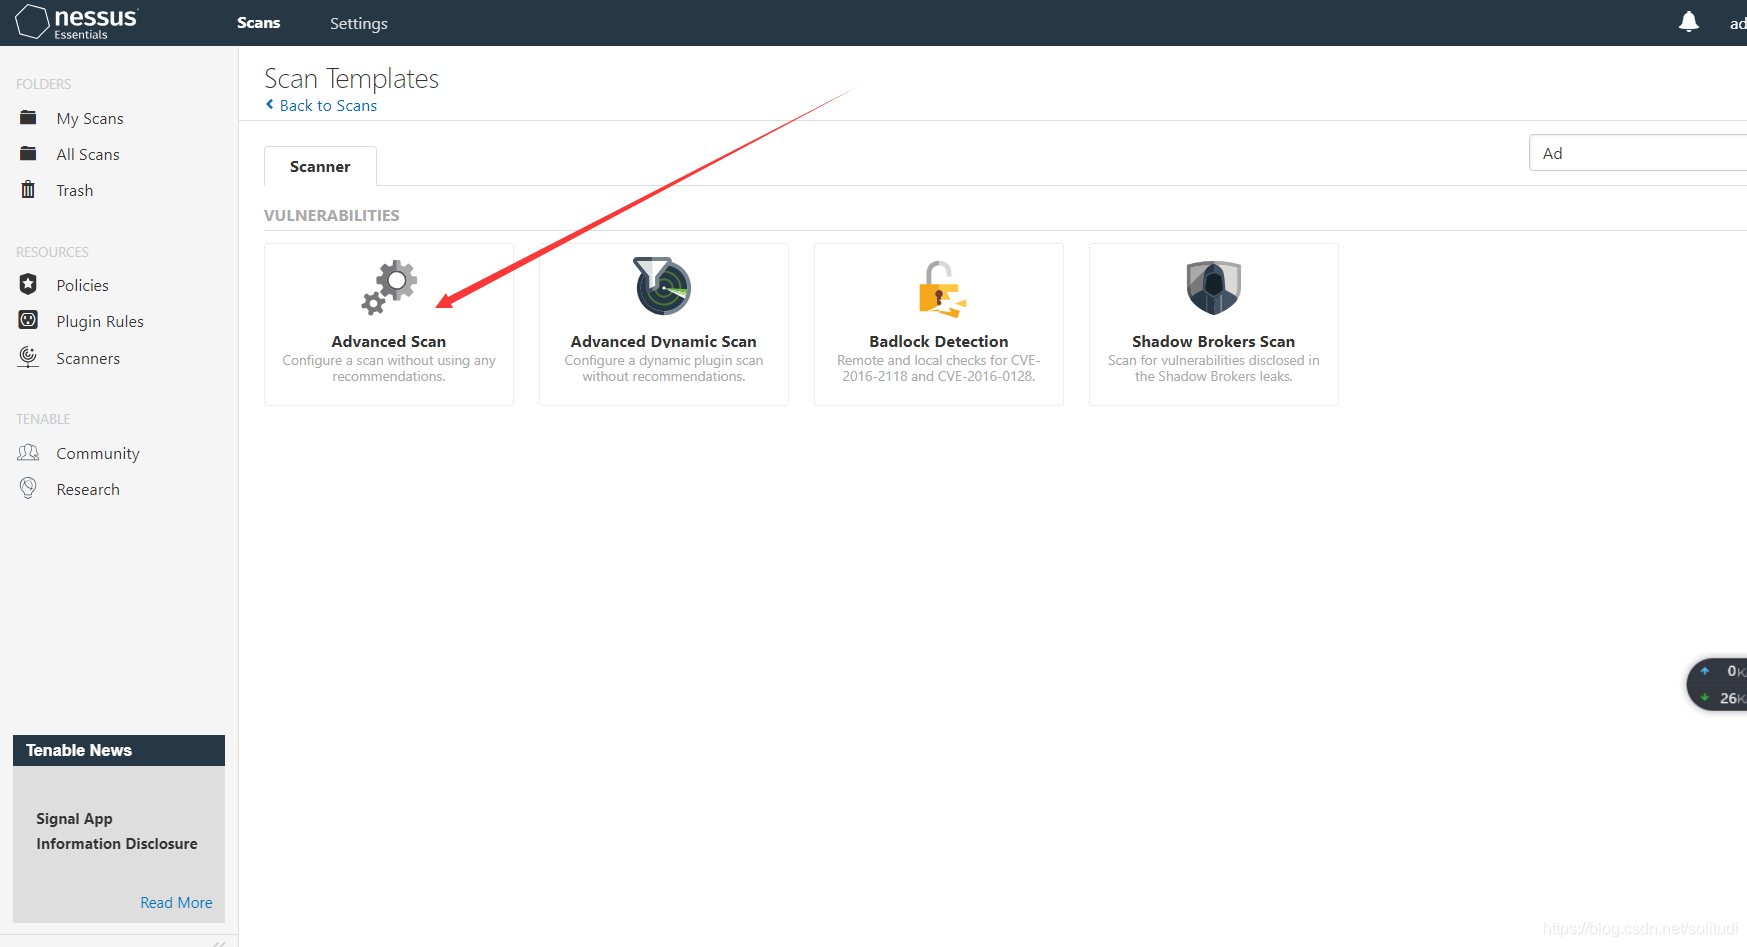Image resolution: width=1747 pixels, height=947 pixels.
Task: Click the Policies shield icon
Action: [x=28, y=285]
